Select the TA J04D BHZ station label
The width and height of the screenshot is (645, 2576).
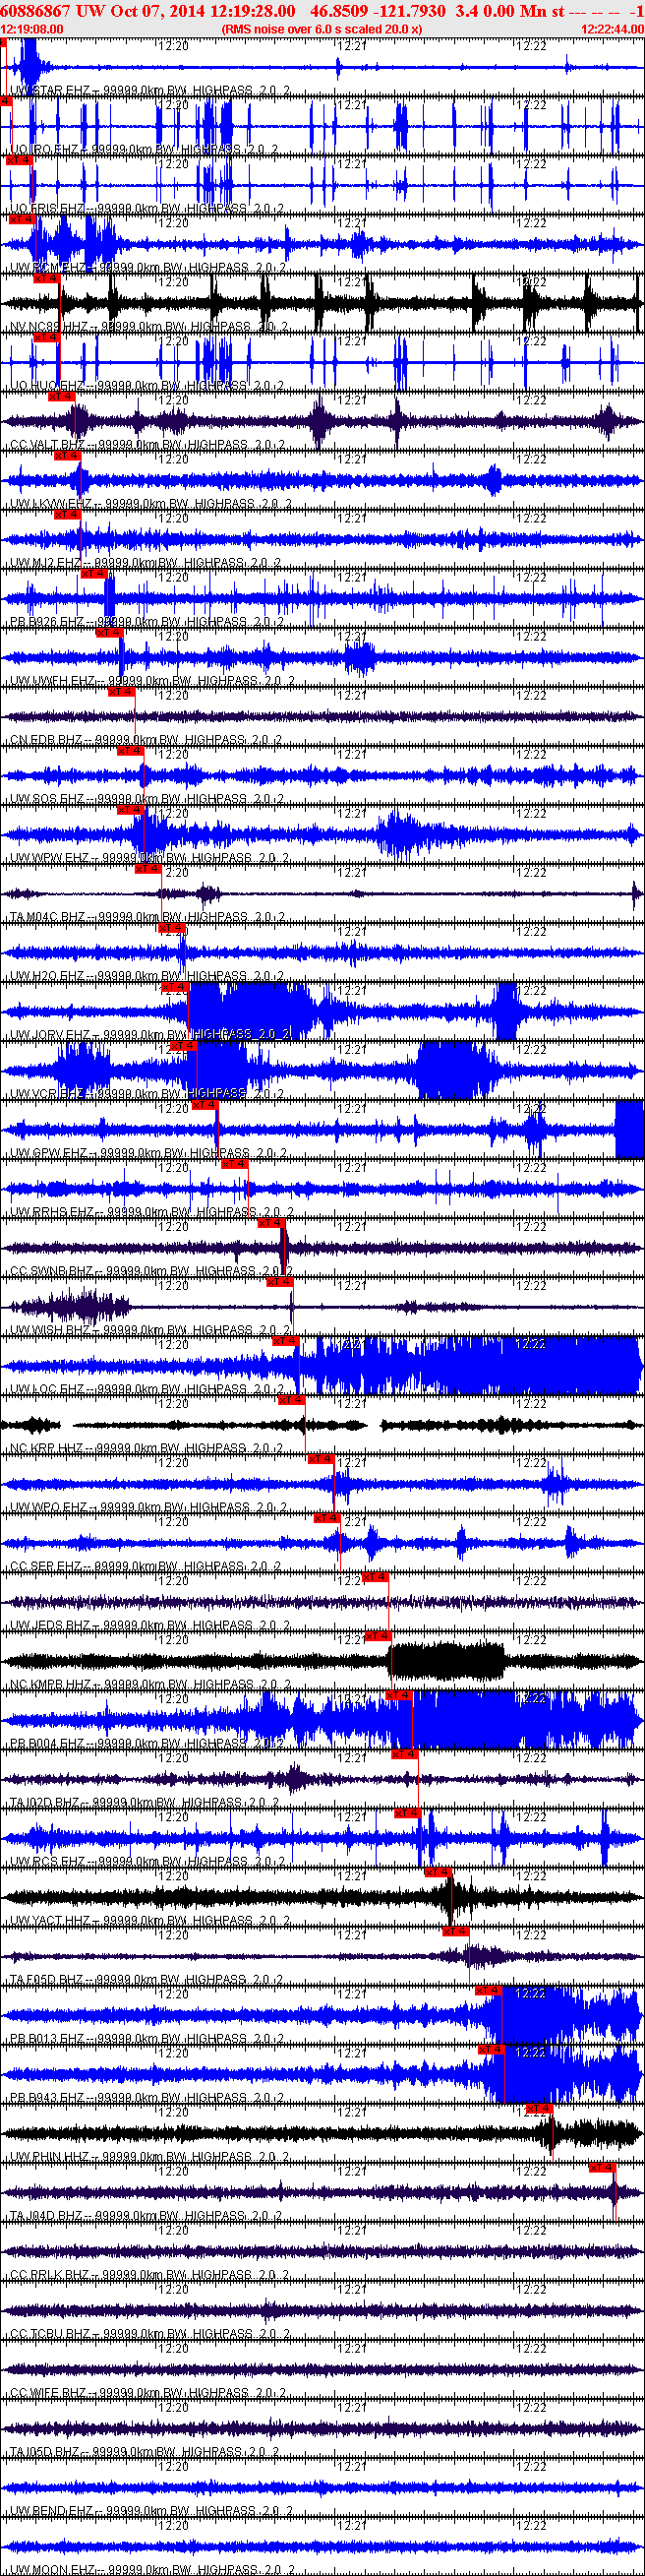[x=147, y=2215]
